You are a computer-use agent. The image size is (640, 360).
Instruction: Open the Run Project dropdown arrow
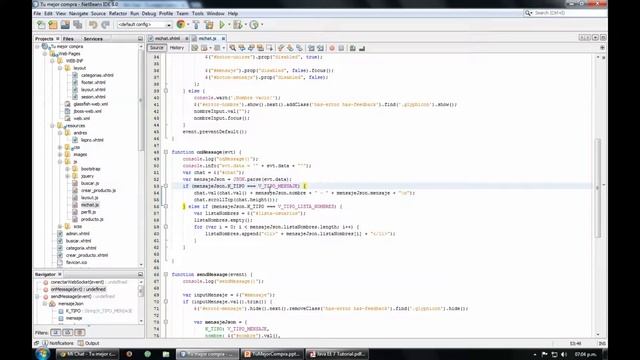coord(229,25)
